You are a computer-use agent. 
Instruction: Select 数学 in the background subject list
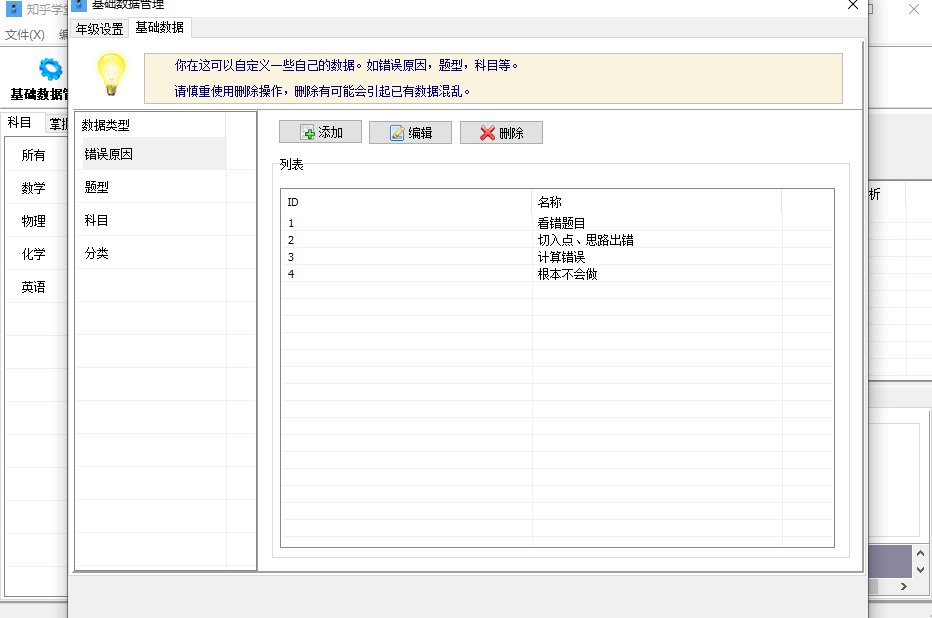point(33,188)
